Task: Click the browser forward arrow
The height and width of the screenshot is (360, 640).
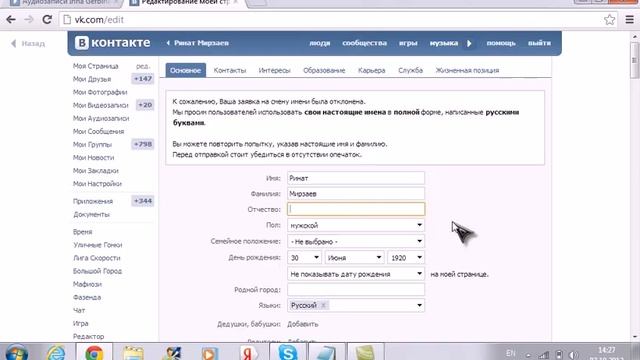Action: [x=29, y=20]
